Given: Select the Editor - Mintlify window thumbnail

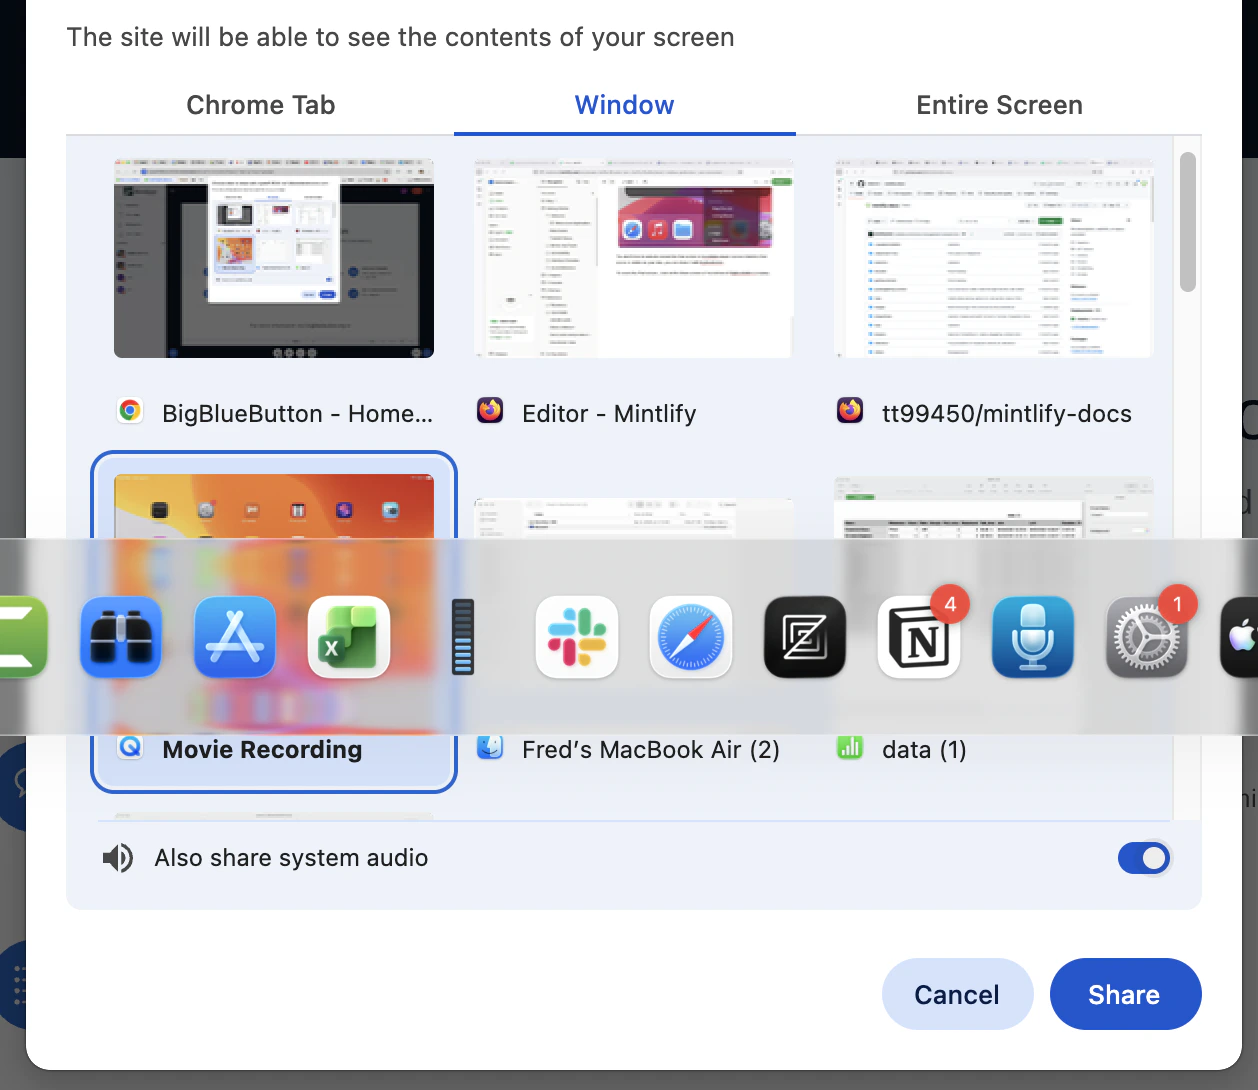Looking at the screenshot, I should coord(634,258).
